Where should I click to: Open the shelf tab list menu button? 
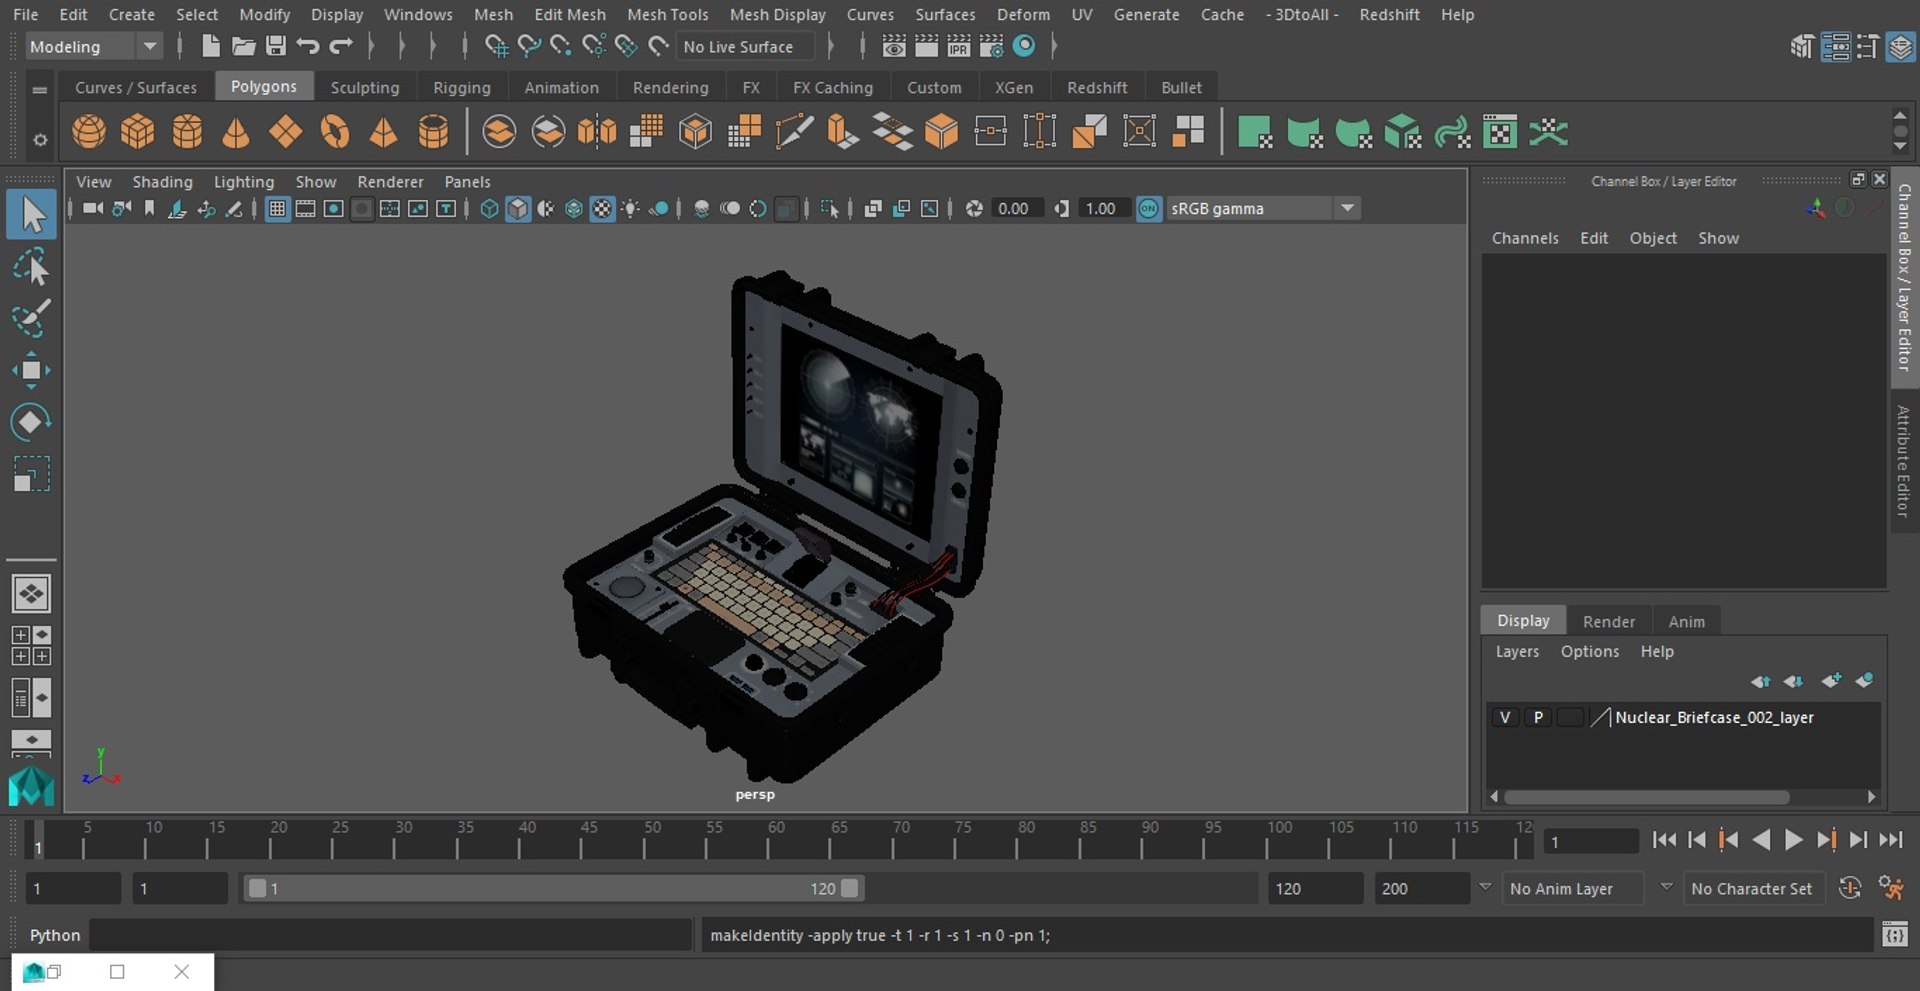pyautogui.click(x=40, y=89)
